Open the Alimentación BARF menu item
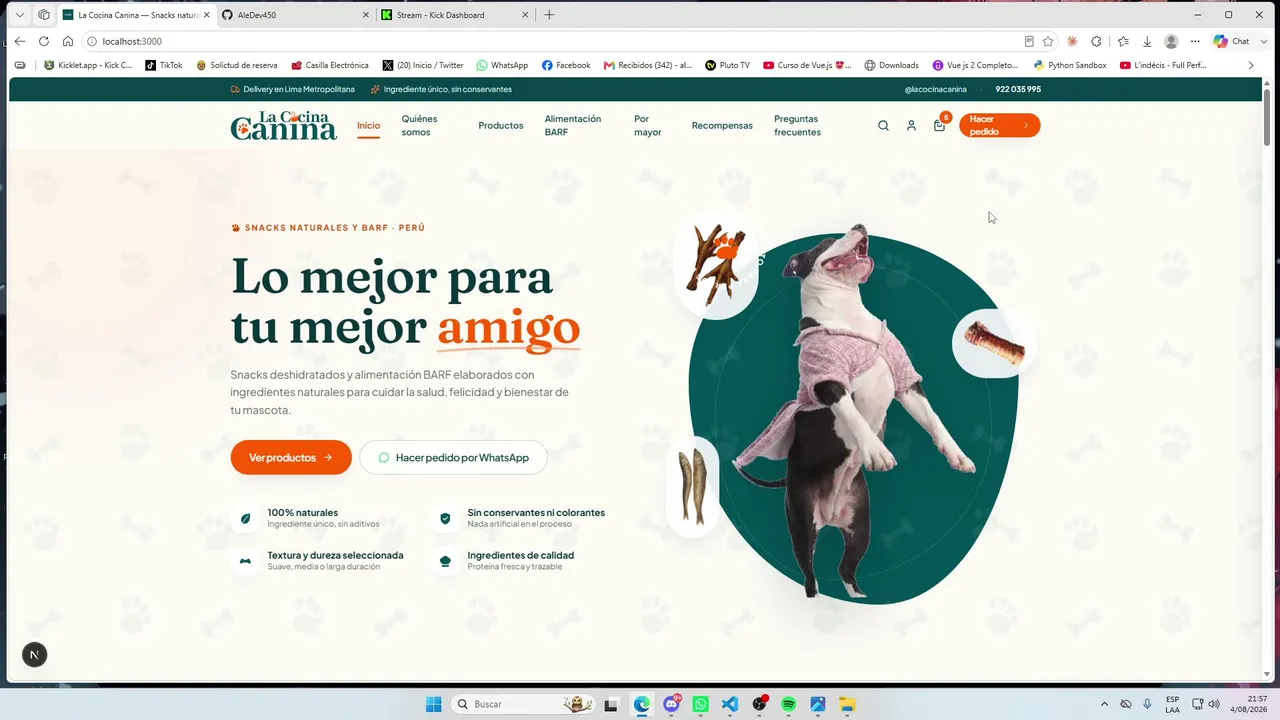Image resolution: width=1280 pixels, height=720 pixels. (x=573, y=125)
